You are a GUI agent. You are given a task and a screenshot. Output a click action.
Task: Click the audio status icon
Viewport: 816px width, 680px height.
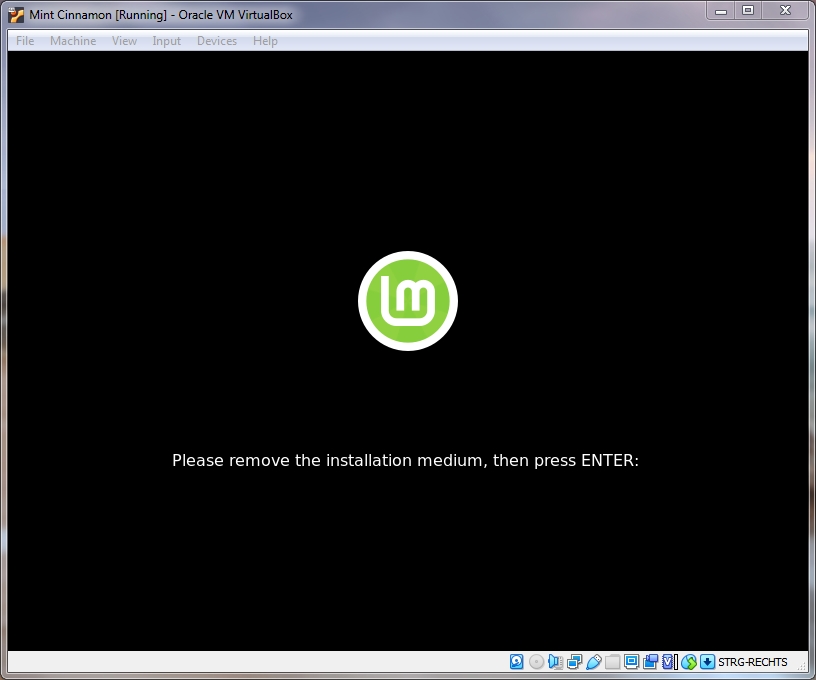click(x=555, y=662)
